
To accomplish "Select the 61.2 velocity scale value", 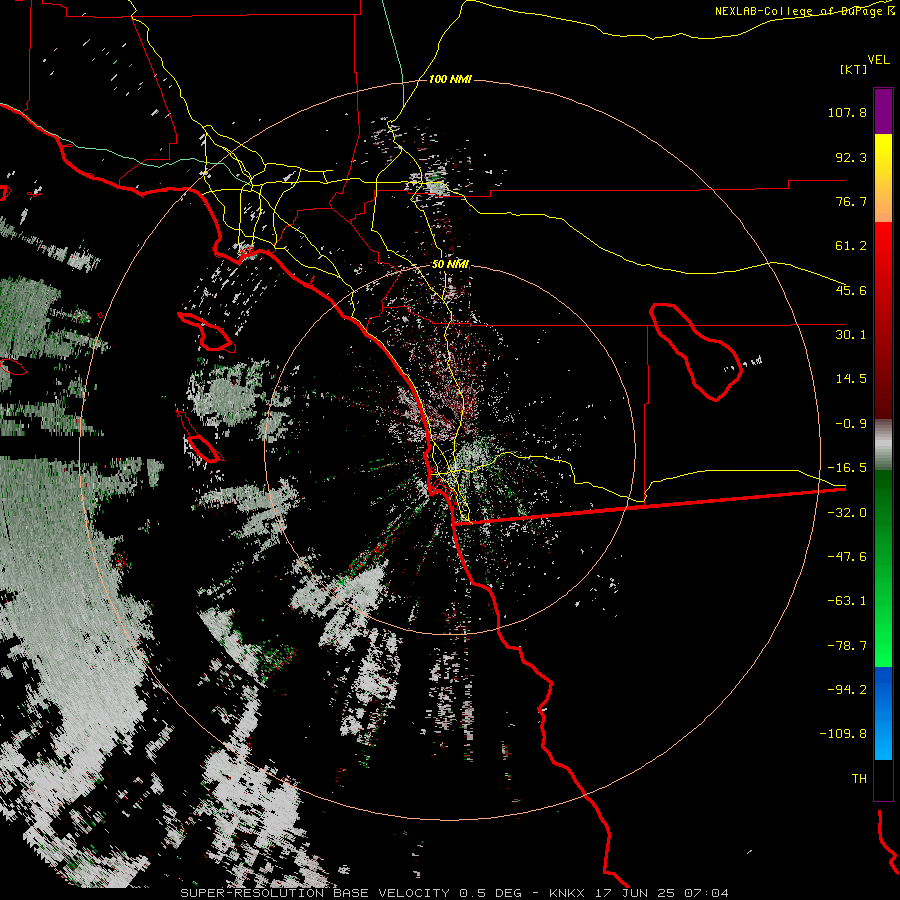I will tap(851, 246).
